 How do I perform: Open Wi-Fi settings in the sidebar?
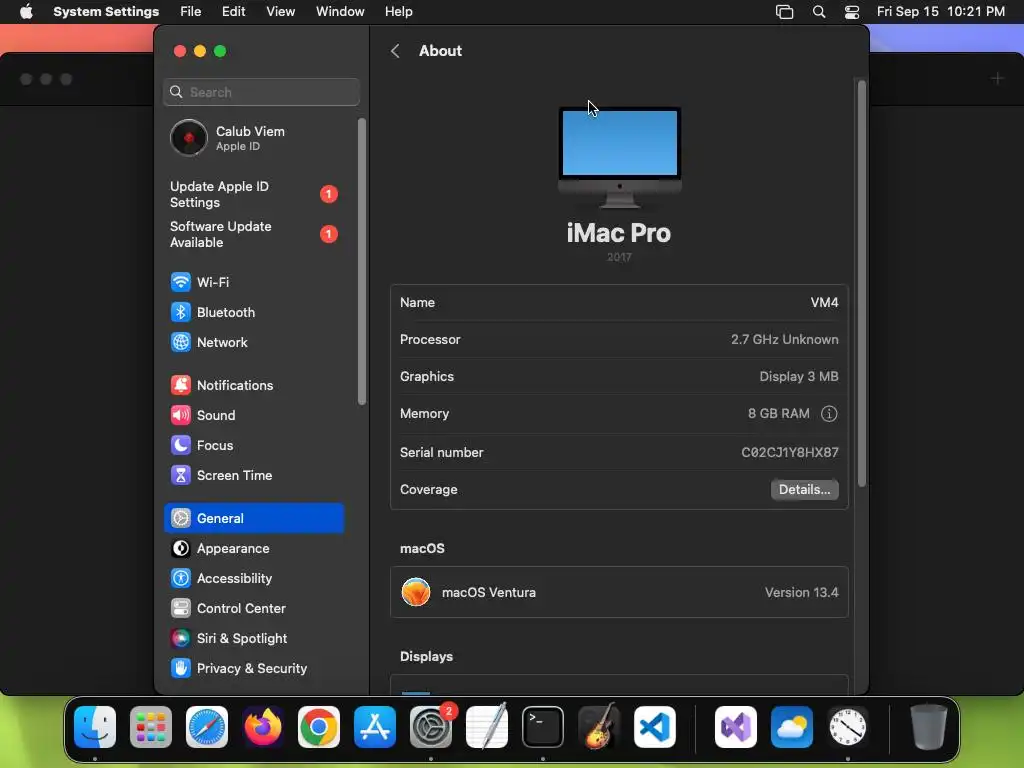pyautogui.click(x=253, y=282)
